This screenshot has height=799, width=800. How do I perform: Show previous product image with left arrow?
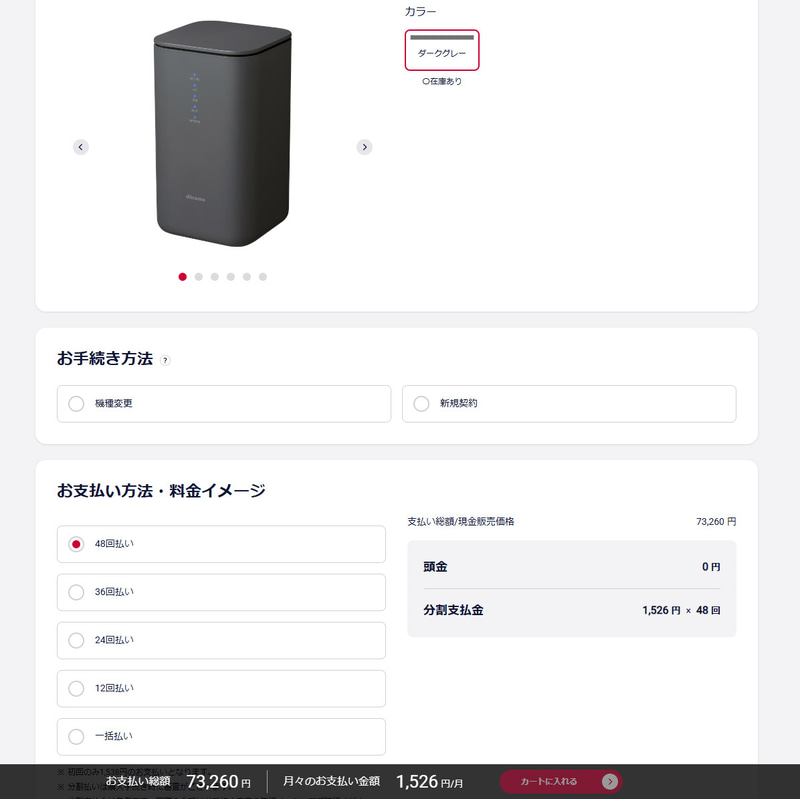coord(81,147)
